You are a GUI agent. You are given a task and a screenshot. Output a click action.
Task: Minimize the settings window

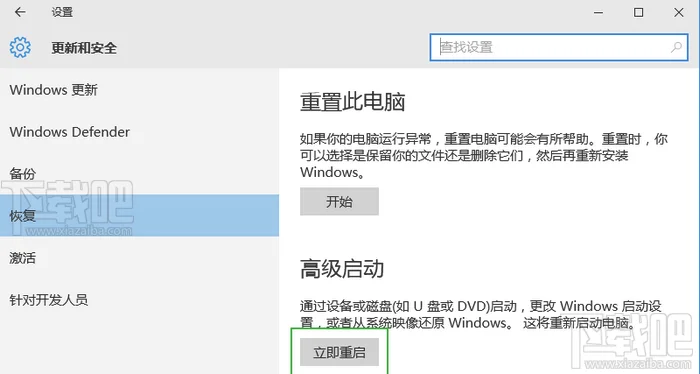coord(598,12)
